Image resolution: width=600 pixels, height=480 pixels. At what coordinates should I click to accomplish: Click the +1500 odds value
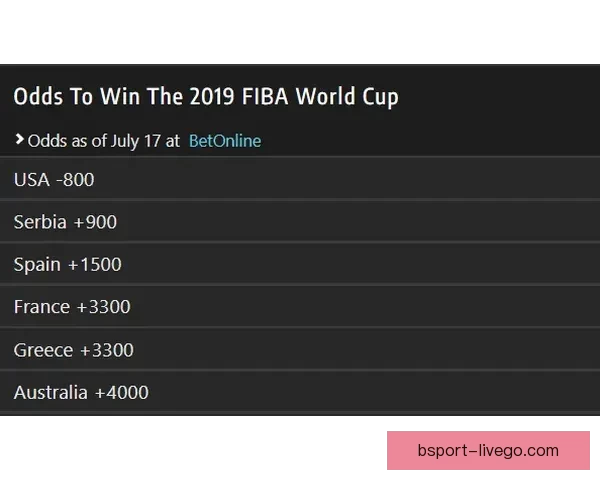(x=95, y=265)
